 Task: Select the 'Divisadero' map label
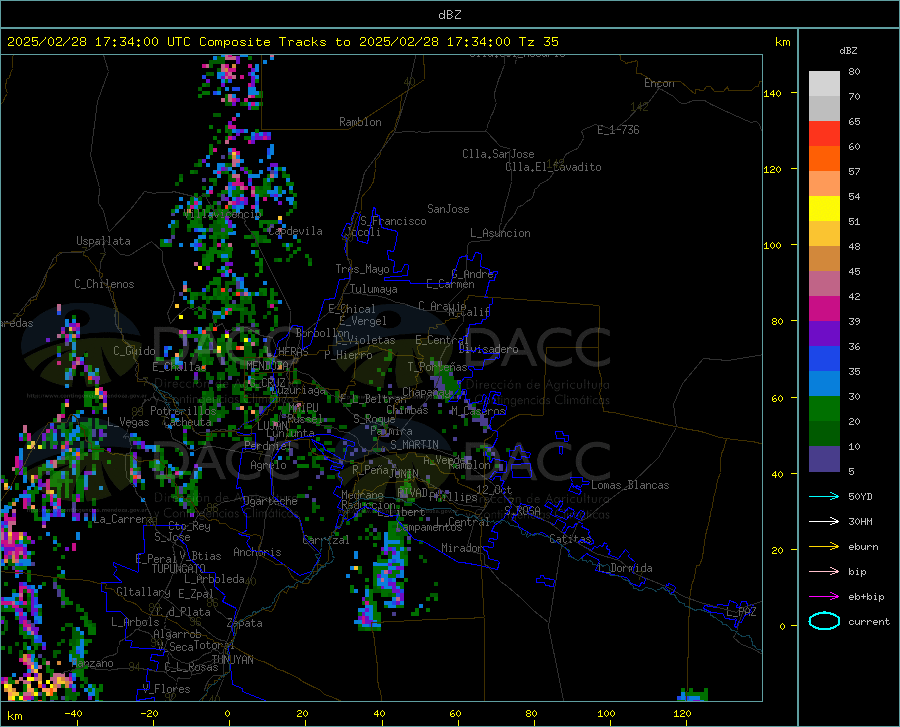point(488,349)
